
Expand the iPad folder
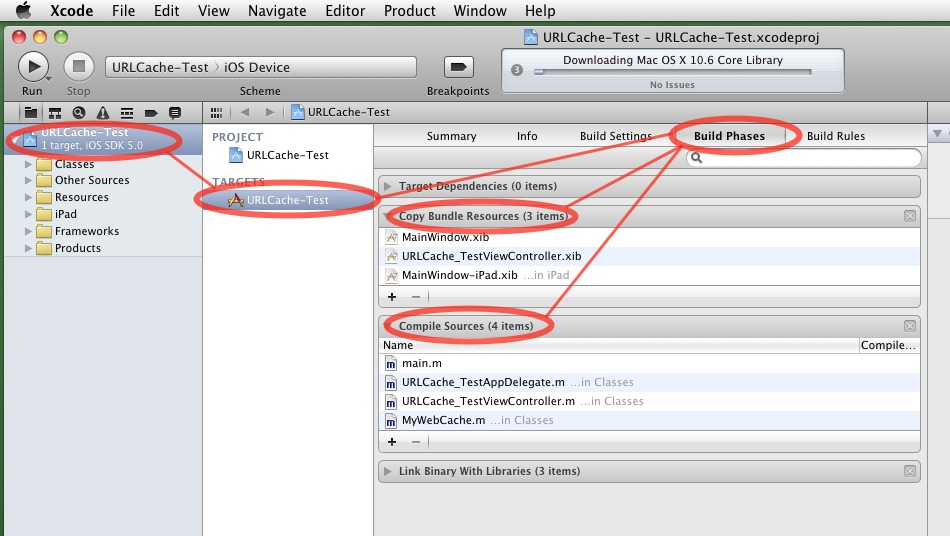click(28, 214)
